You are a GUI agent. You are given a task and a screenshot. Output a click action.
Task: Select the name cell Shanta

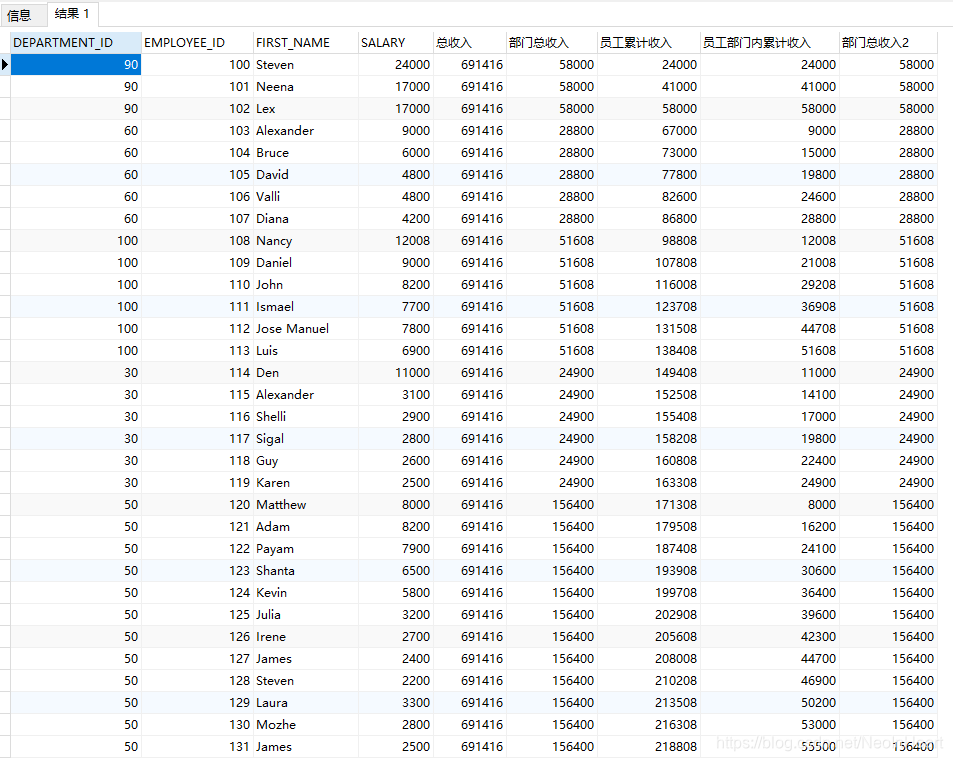click(x=306, y=570)
